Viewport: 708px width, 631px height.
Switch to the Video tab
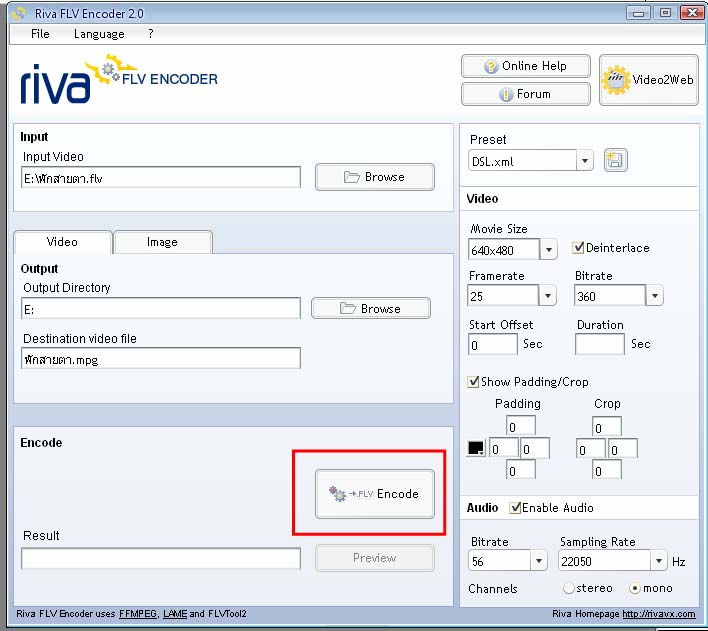click(x=62, y=242)
